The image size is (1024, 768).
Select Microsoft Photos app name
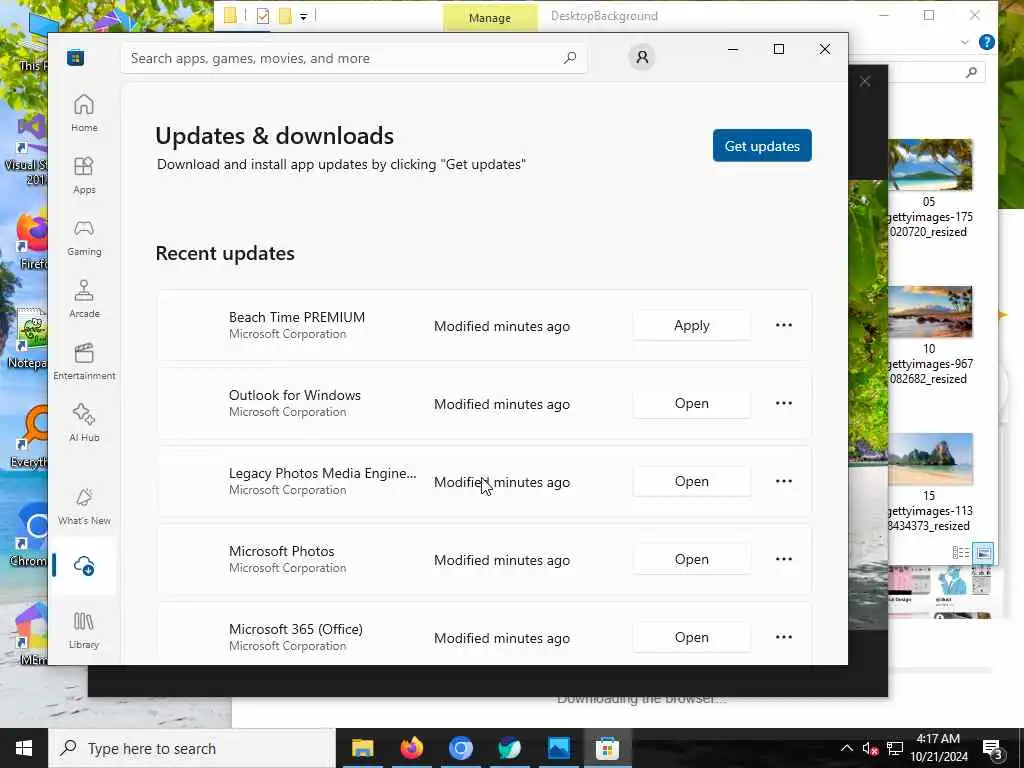(x=281, y=551)
